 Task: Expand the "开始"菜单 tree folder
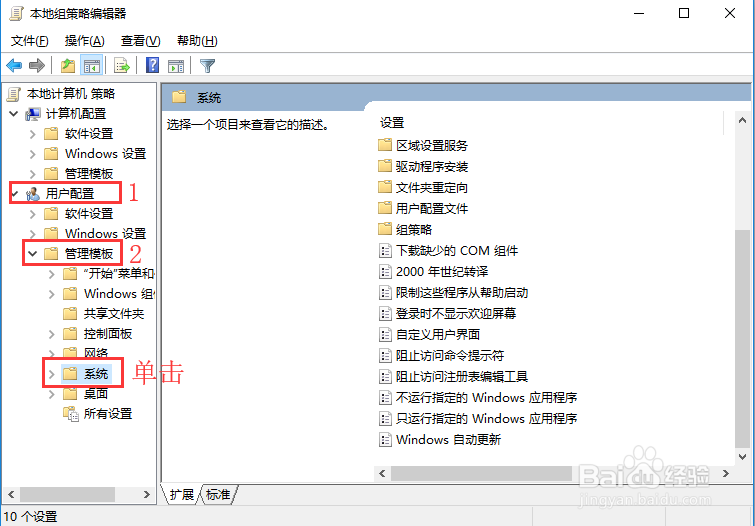click(x=52, y=274)
